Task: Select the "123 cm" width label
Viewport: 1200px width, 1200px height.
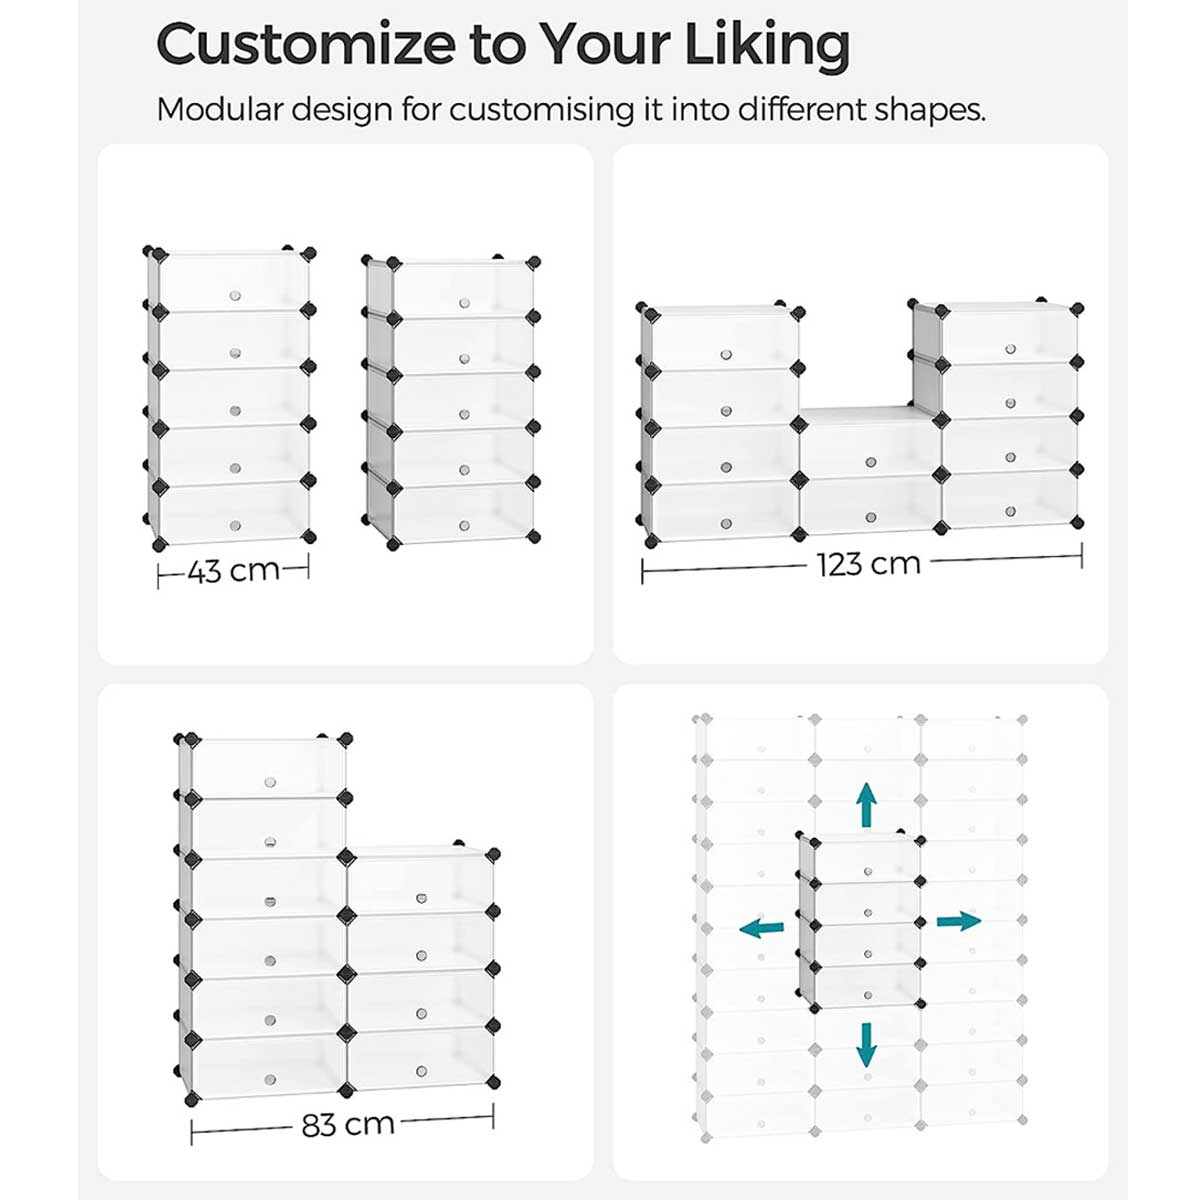Action: click(x=868, y=564)
